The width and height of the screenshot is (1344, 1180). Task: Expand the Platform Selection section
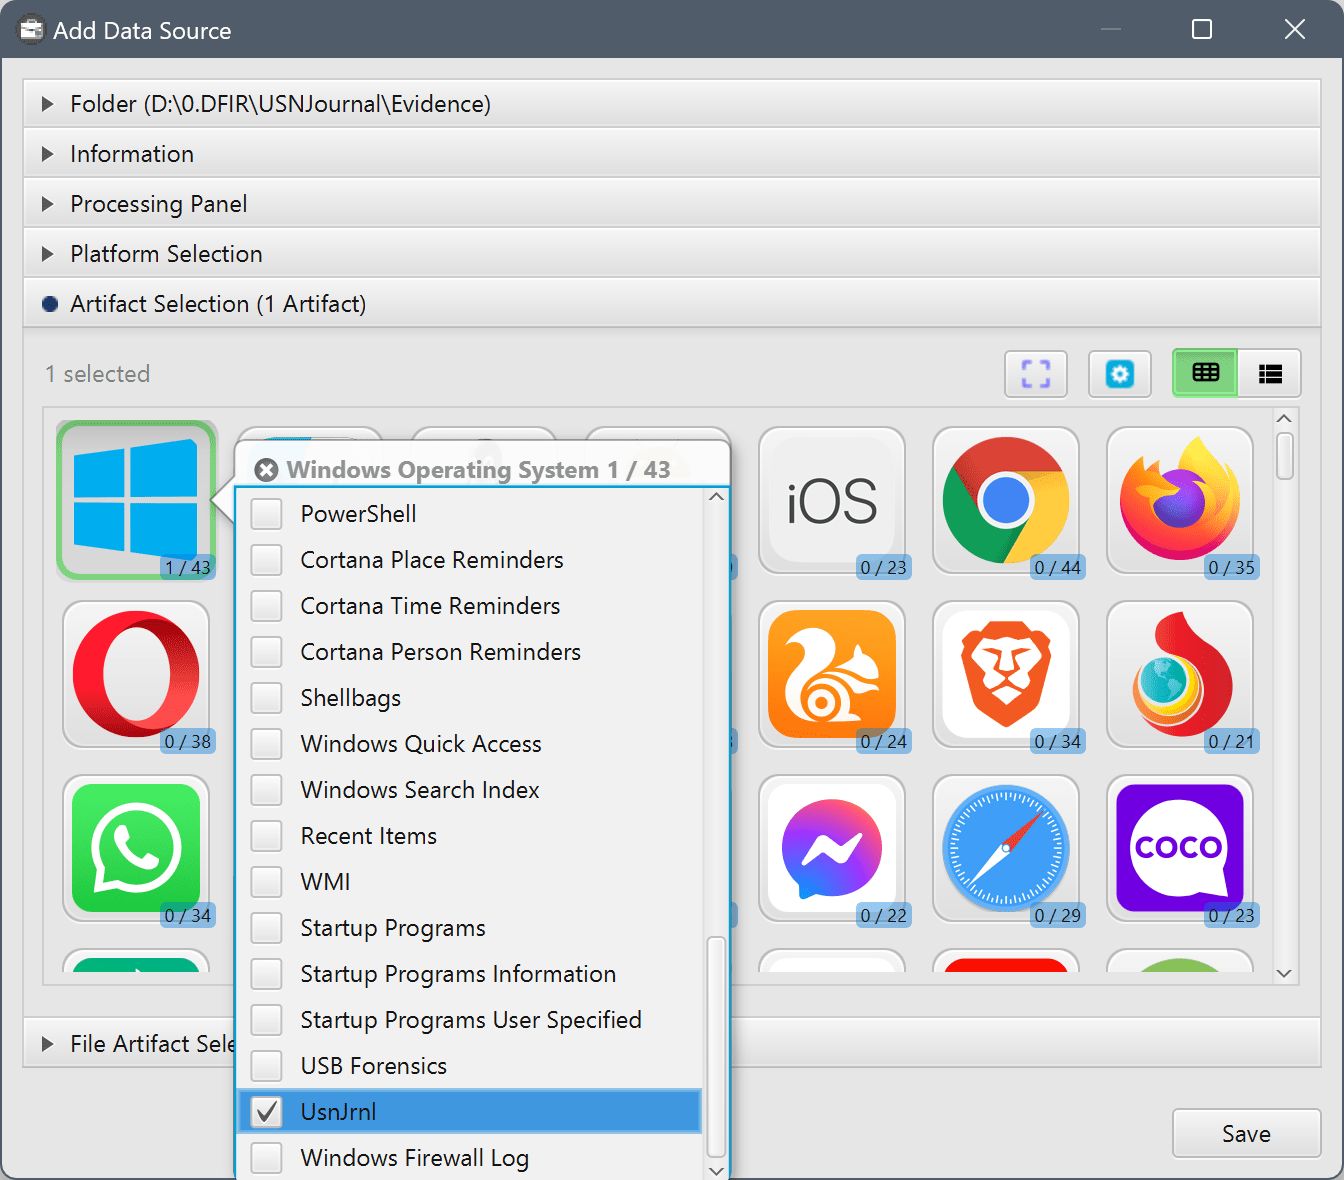(672, 254)
